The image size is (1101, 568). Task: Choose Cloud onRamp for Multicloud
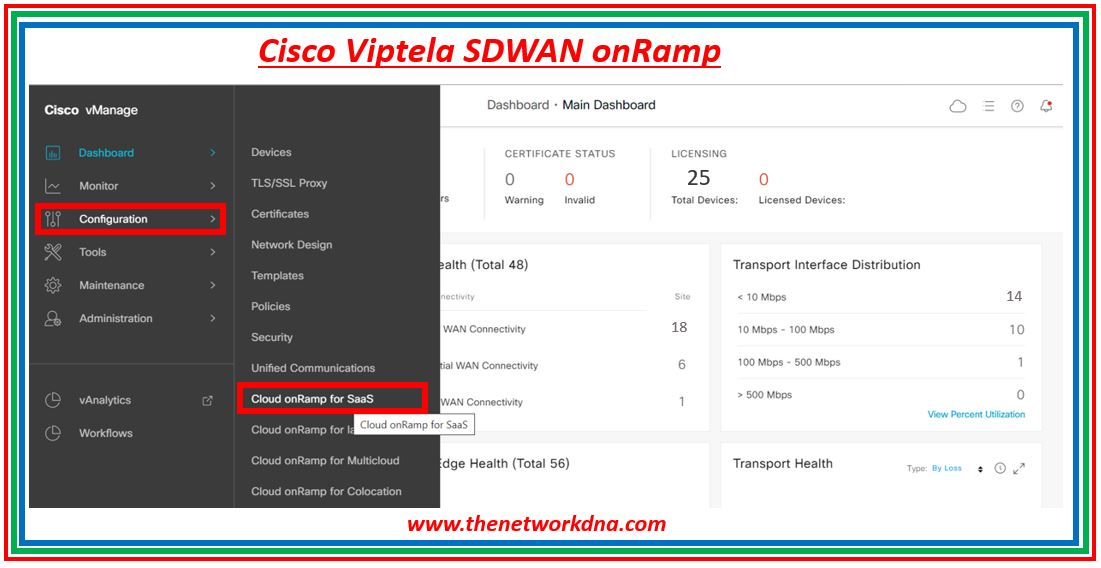[x=325, y=460]
